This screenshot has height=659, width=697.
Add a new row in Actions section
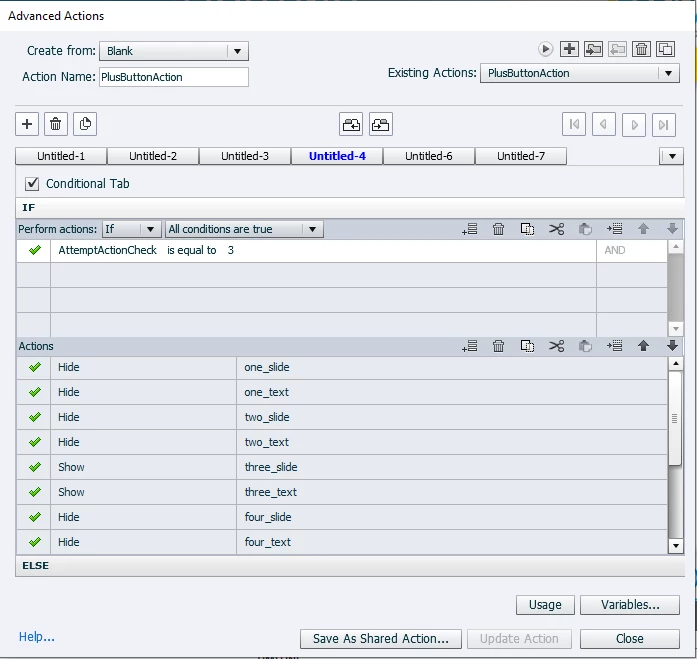click(x=469, y=346)
